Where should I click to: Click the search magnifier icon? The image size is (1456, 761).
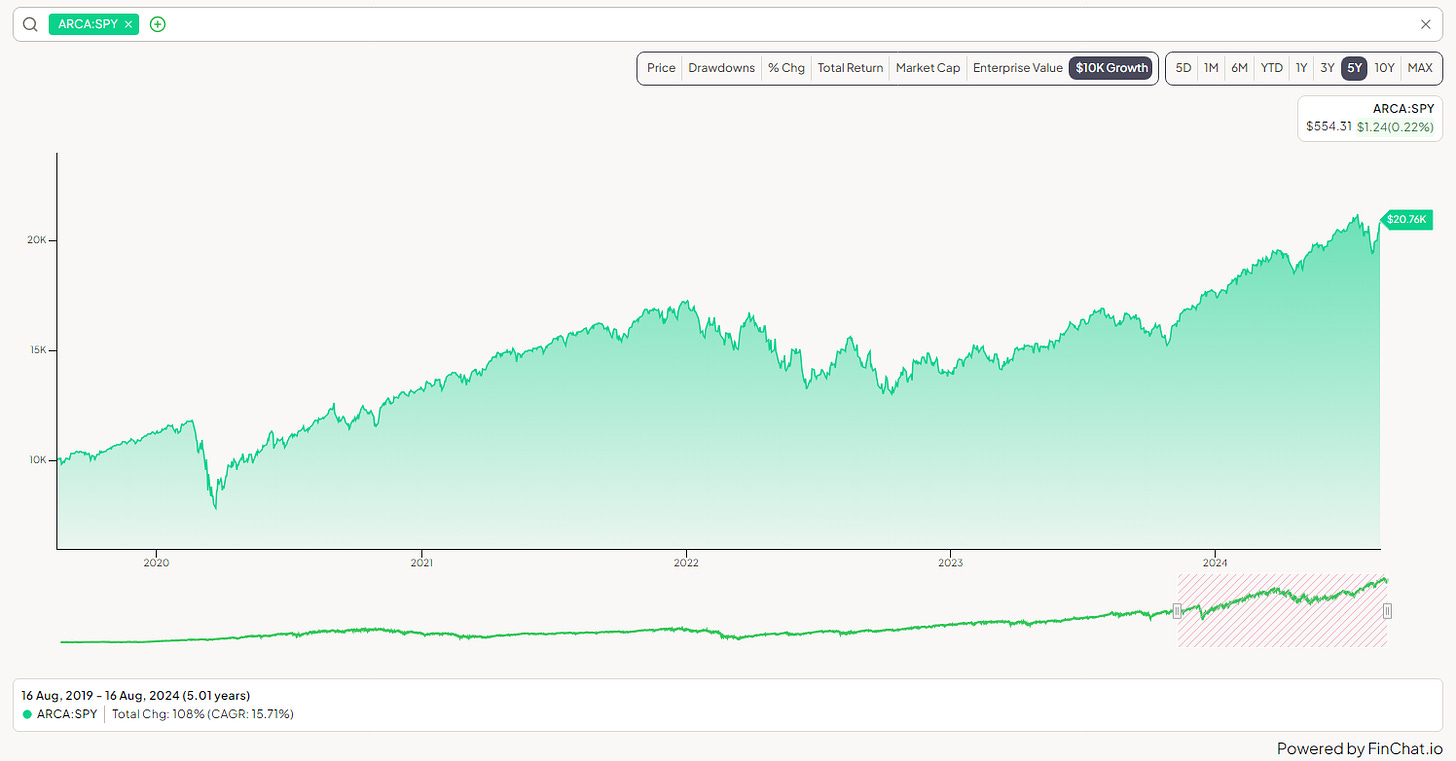click(30, 24)
